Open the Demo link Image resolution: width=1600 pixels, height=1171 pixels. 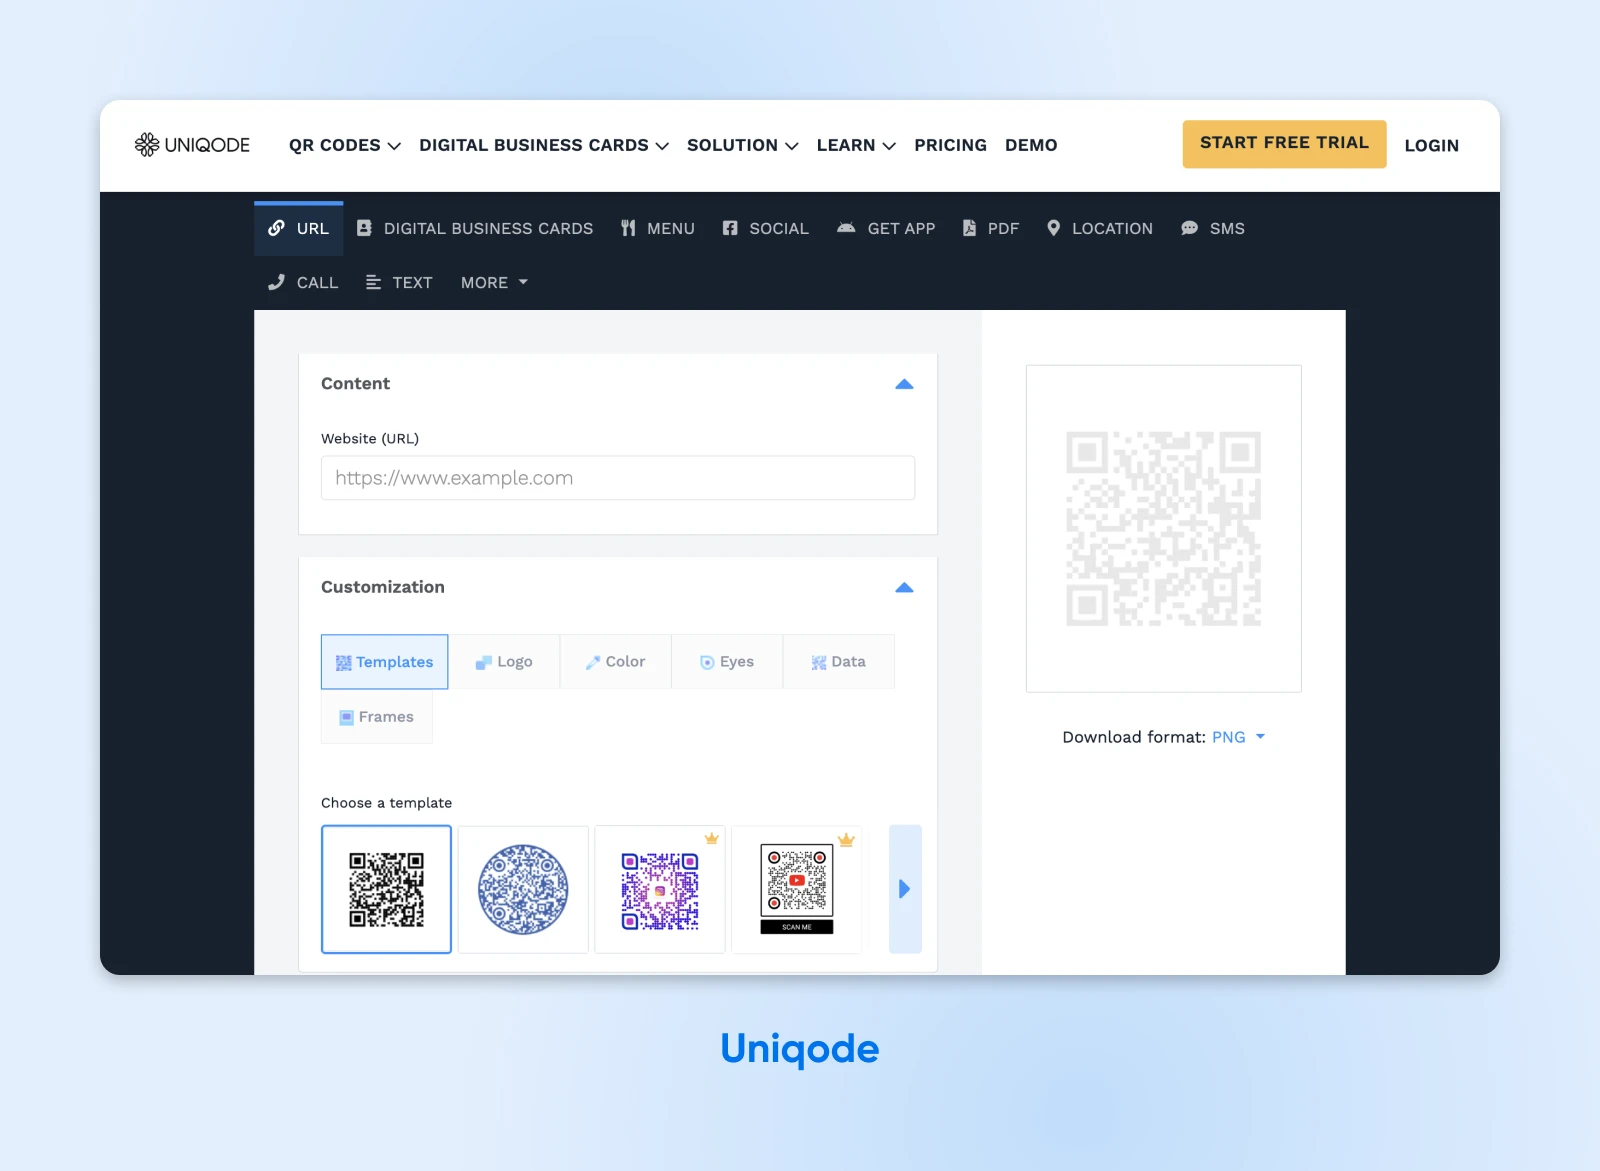coord(1031,145)
